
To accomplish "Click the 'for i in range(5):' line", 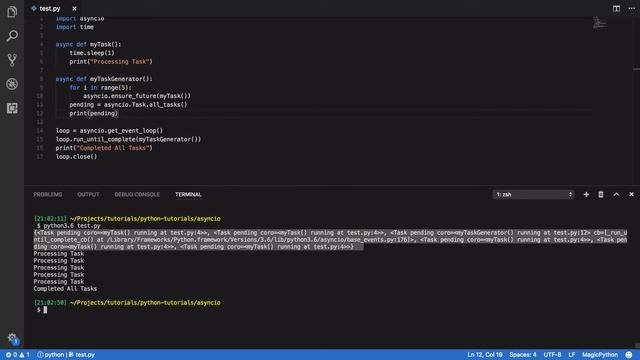I will [100, 87].
